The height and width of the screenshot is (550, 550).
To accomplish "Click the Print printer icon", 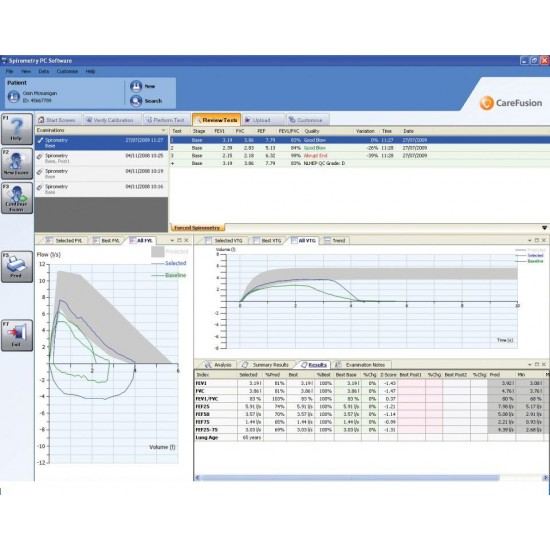I will (16, 267).
